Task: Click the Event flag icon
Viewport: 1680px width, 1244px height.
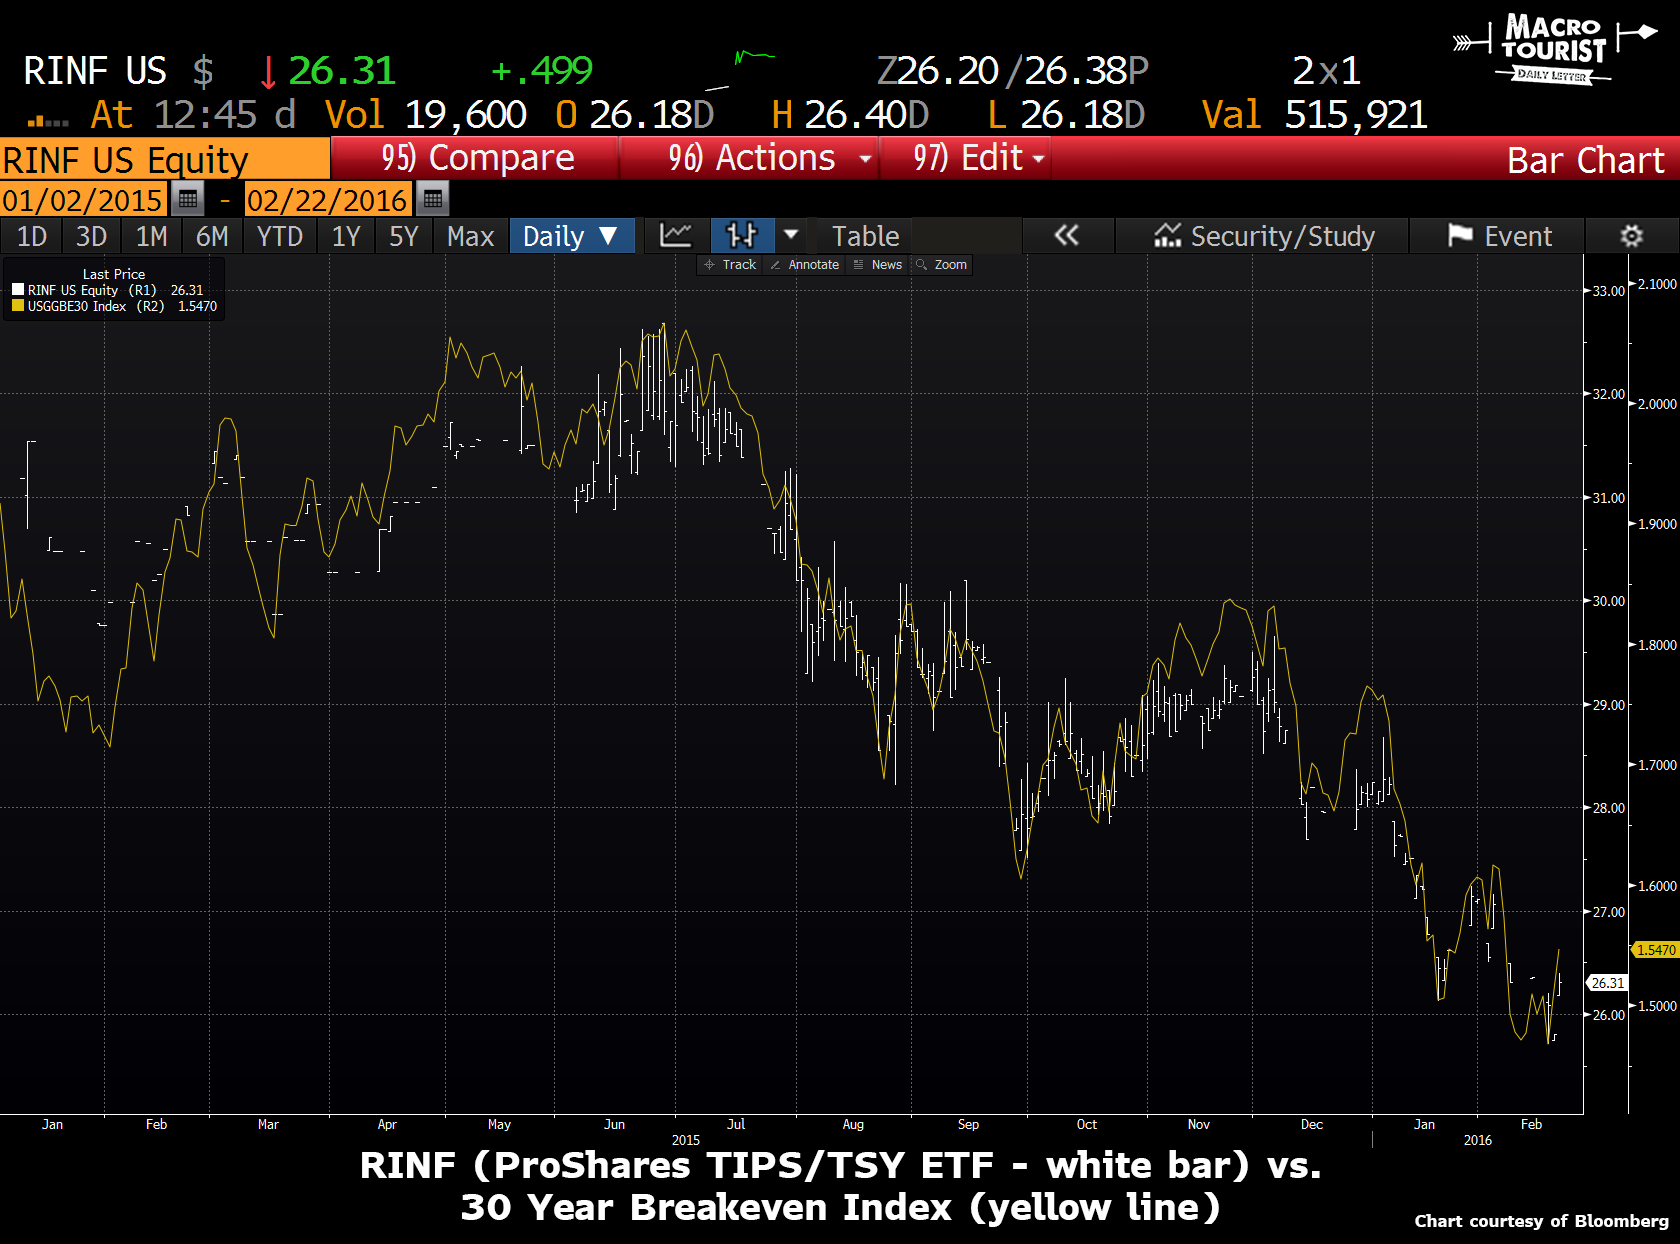Action: 1460,236
